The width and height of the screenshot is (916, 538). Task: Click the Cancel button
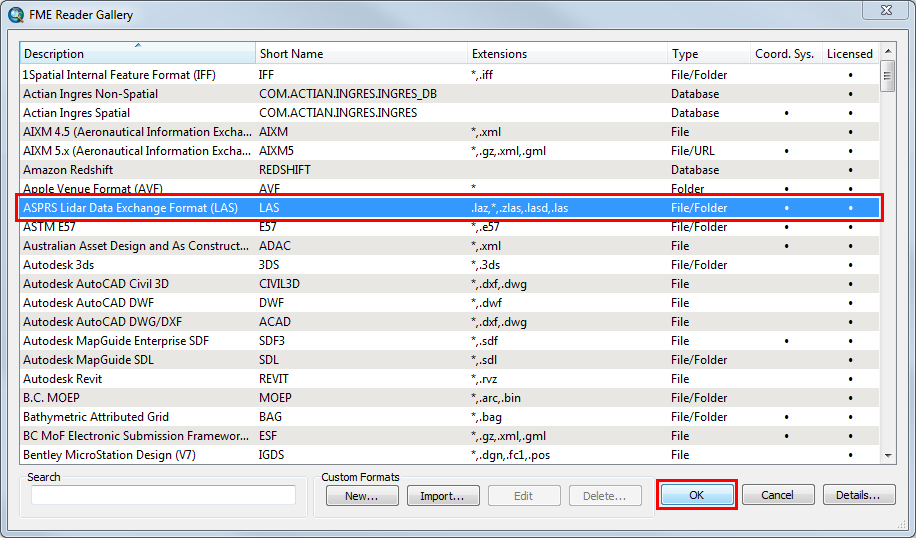point(778,495)
